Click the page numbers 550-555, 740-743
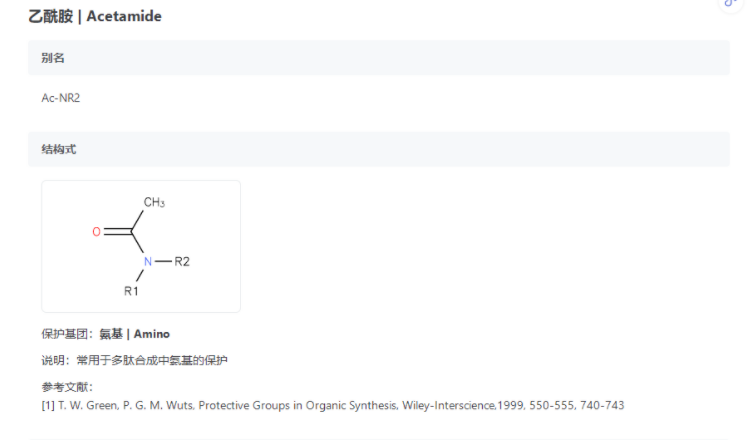749x444 pixels. [x=577, y=405]
